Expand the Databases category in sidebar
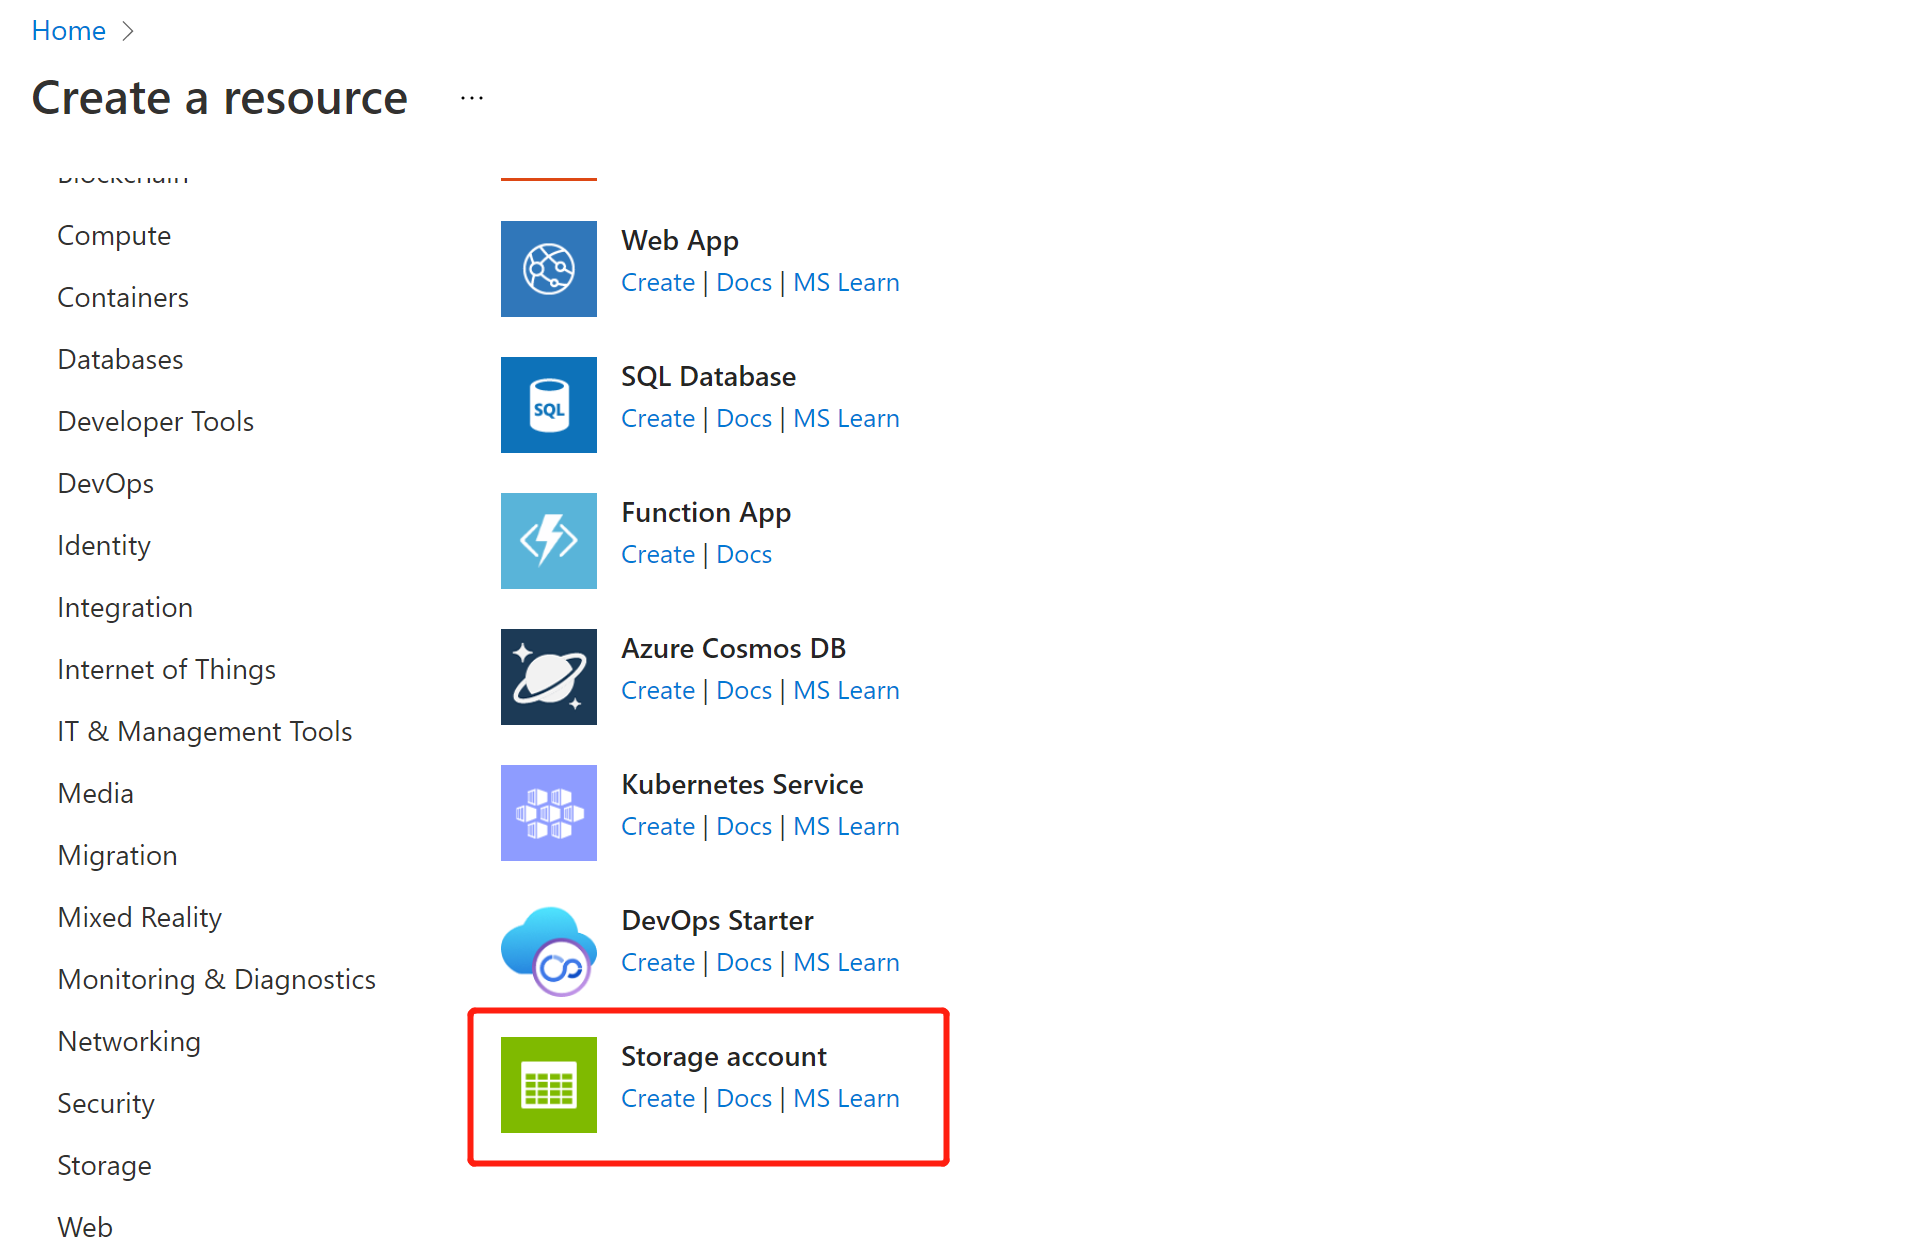Screen dimensions: 1928x1247 [x=119, y=358]
